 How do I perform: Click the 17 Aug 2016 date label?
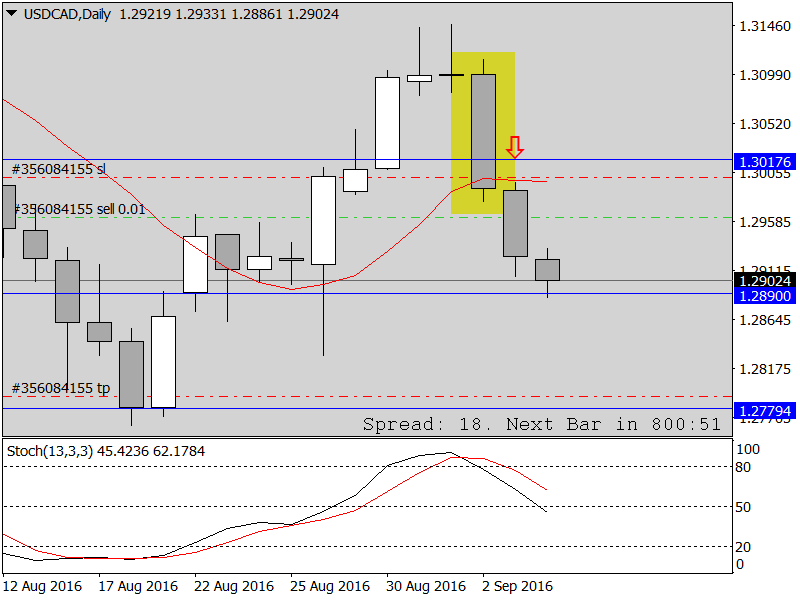click(138, 586)
